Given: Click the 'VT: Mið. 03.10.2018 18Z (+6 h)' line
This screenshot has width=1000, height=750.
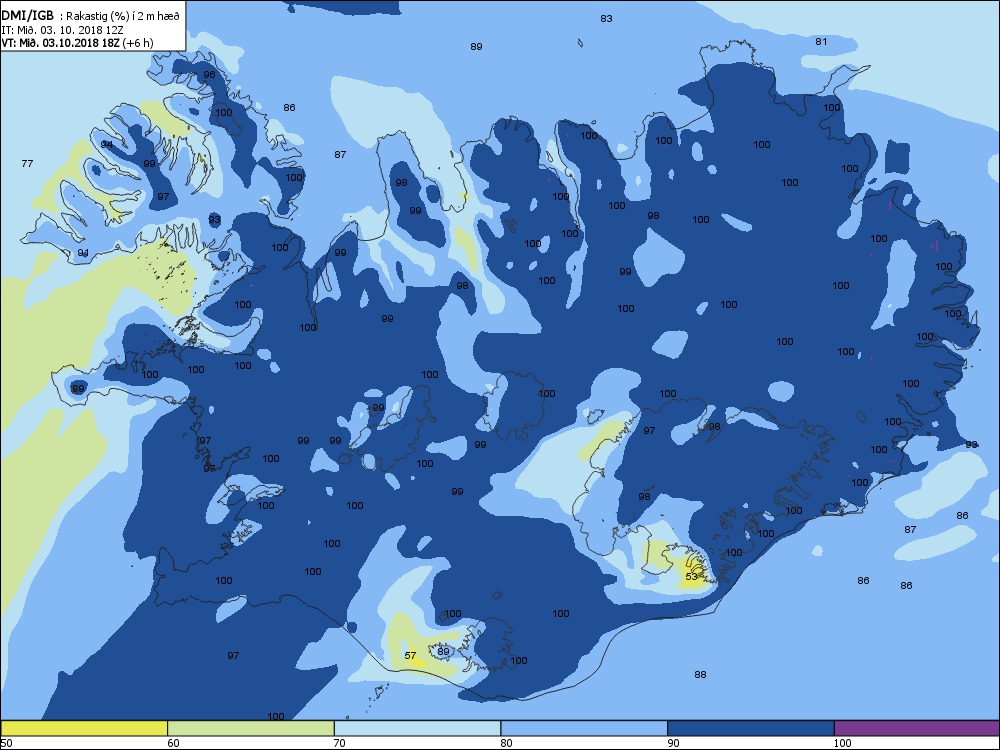Looking at the screenshot, I should click(x=77, y=43).
